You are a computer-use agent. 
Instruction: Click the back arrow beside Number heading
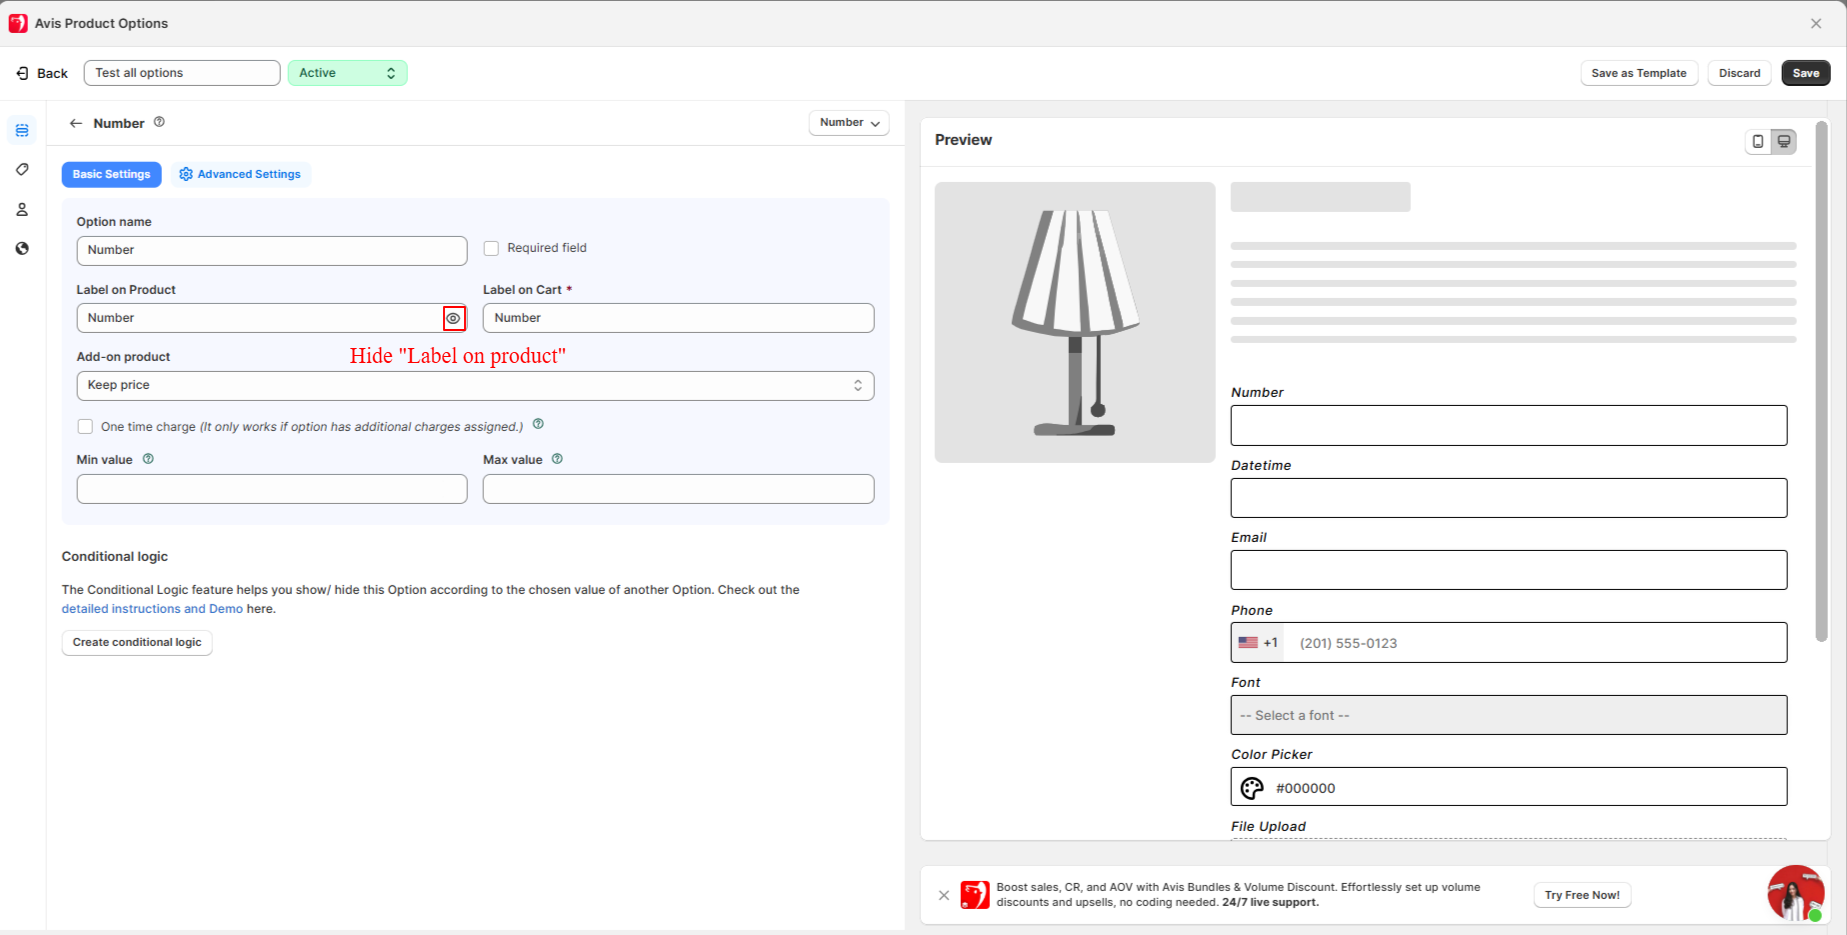[x=76, y=123]
